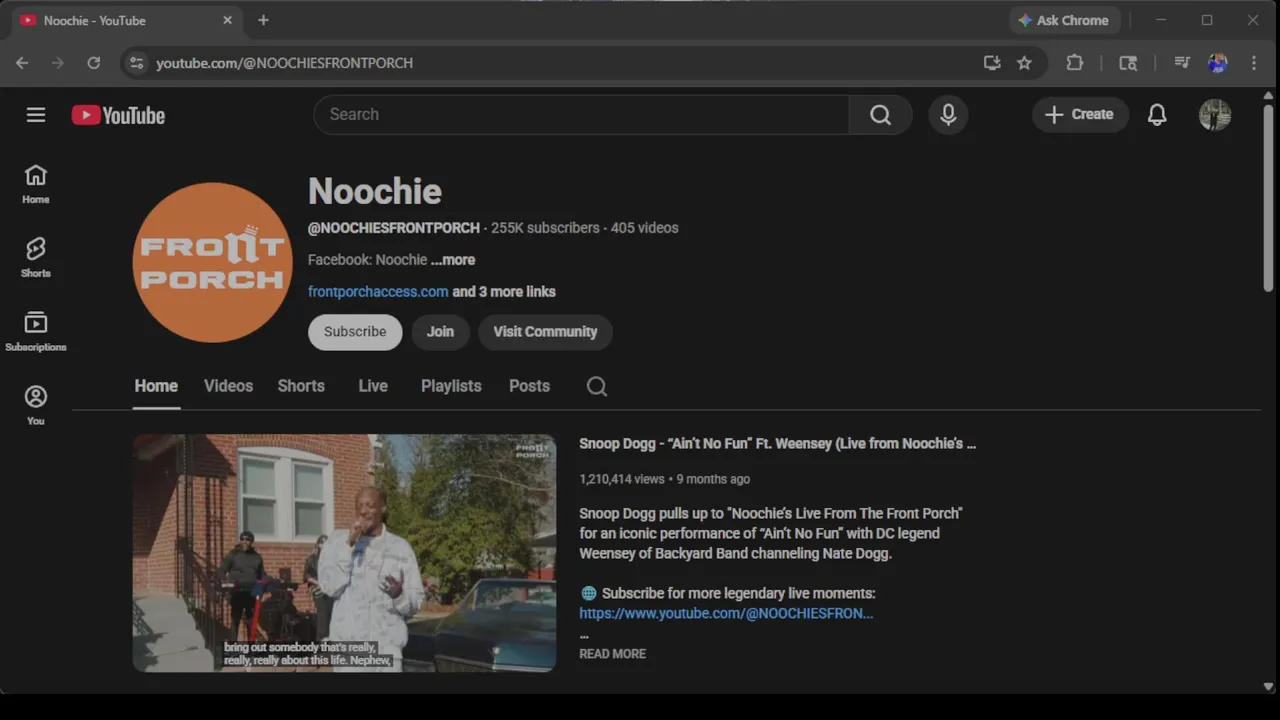Open frontporchaccess.com link

pyautogui.click(x=378, y=292)
